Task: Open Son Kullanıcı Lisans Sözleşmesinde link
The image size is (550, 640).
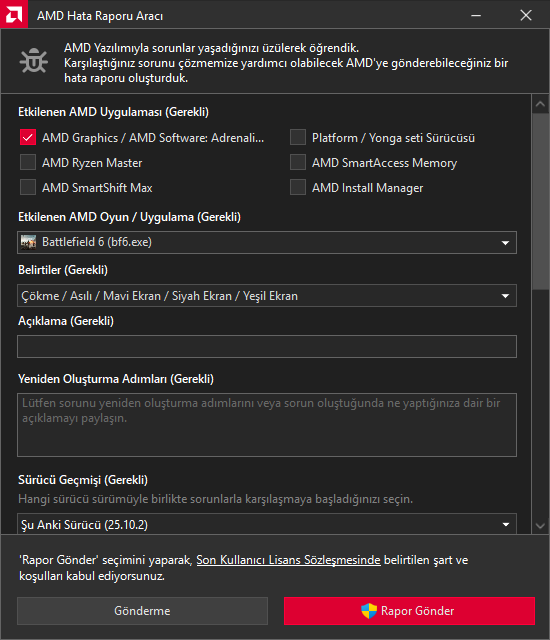Action: pyautogui.click(x=288, y=560)
